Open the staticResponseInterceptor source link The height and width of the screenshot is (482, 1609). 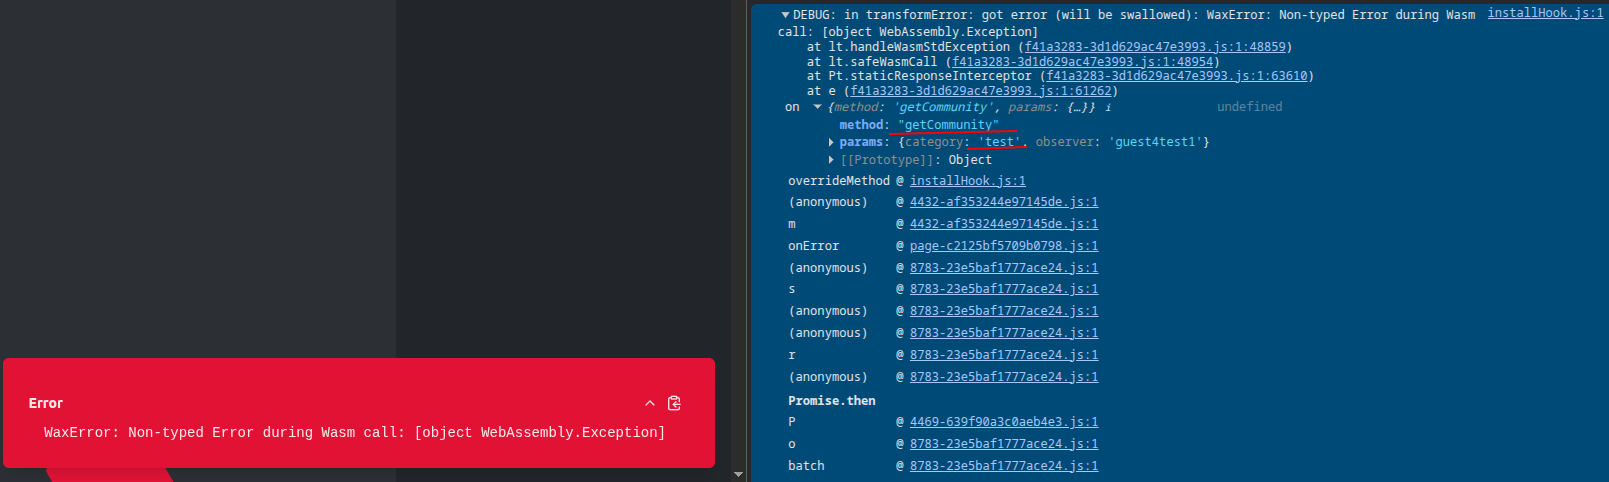point(1176,76)
